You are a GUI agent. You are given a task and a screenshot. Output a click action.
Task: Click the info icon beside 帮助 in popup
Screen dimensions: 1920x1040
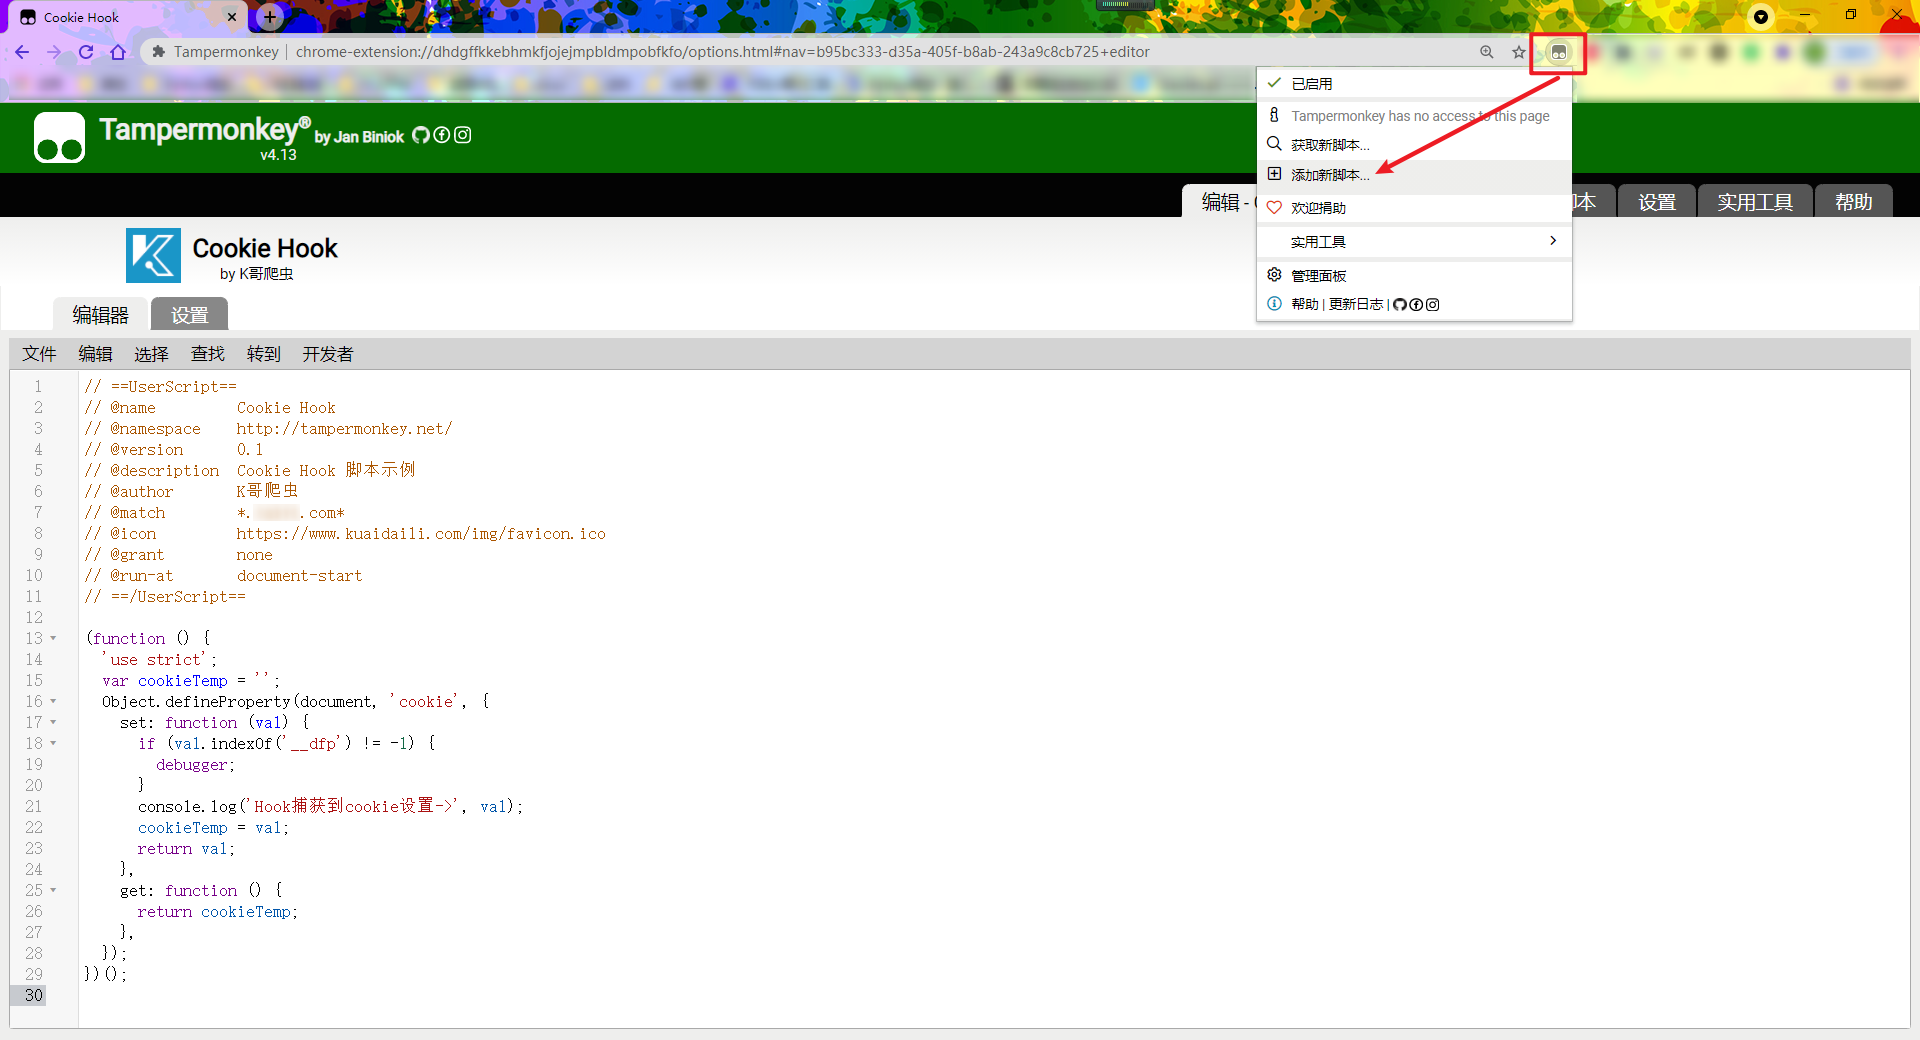[x=1274, y=304]
